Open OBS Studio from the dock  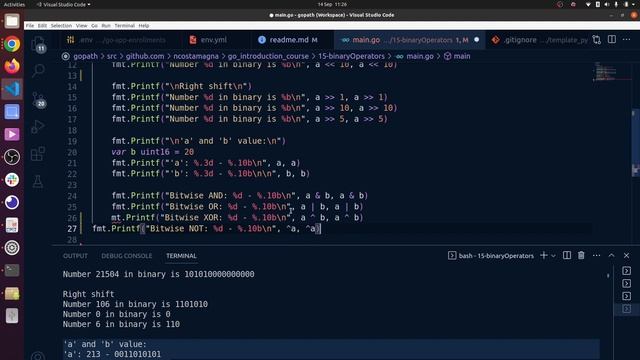[x=12, y=157]
